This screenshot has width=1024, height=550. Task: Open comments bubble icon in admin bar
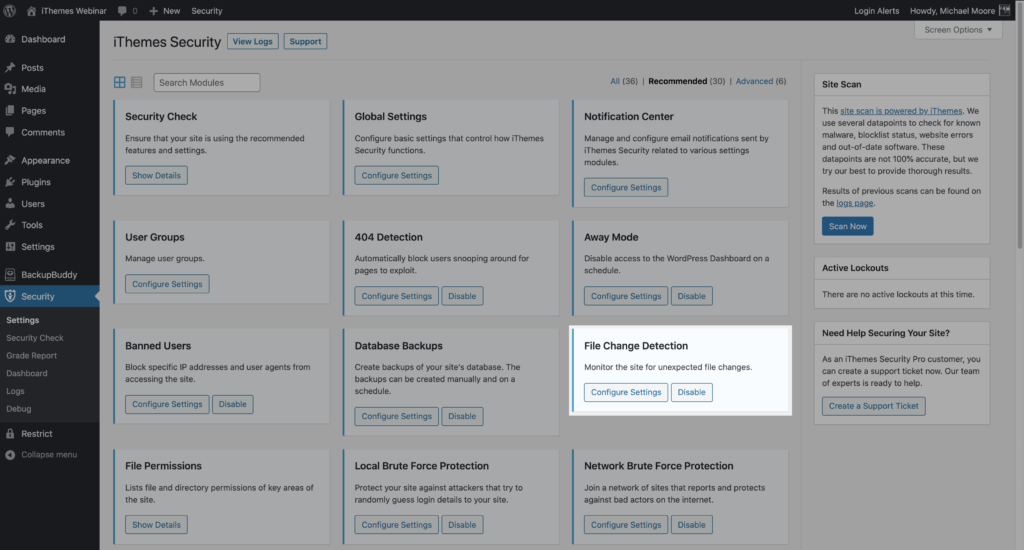pyautogui.click(x=122, y=11)
